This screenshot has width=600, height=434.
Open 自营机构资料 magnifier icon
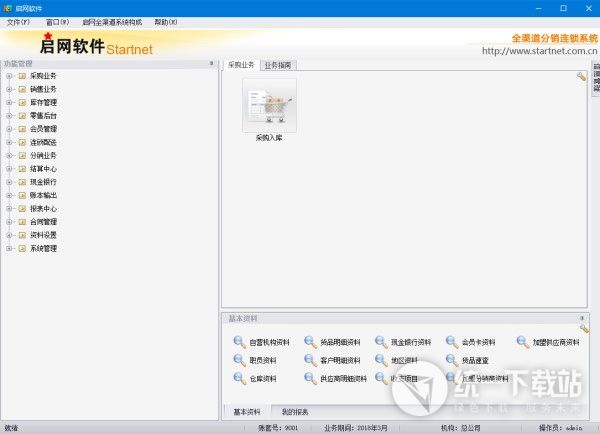[239, 342]
